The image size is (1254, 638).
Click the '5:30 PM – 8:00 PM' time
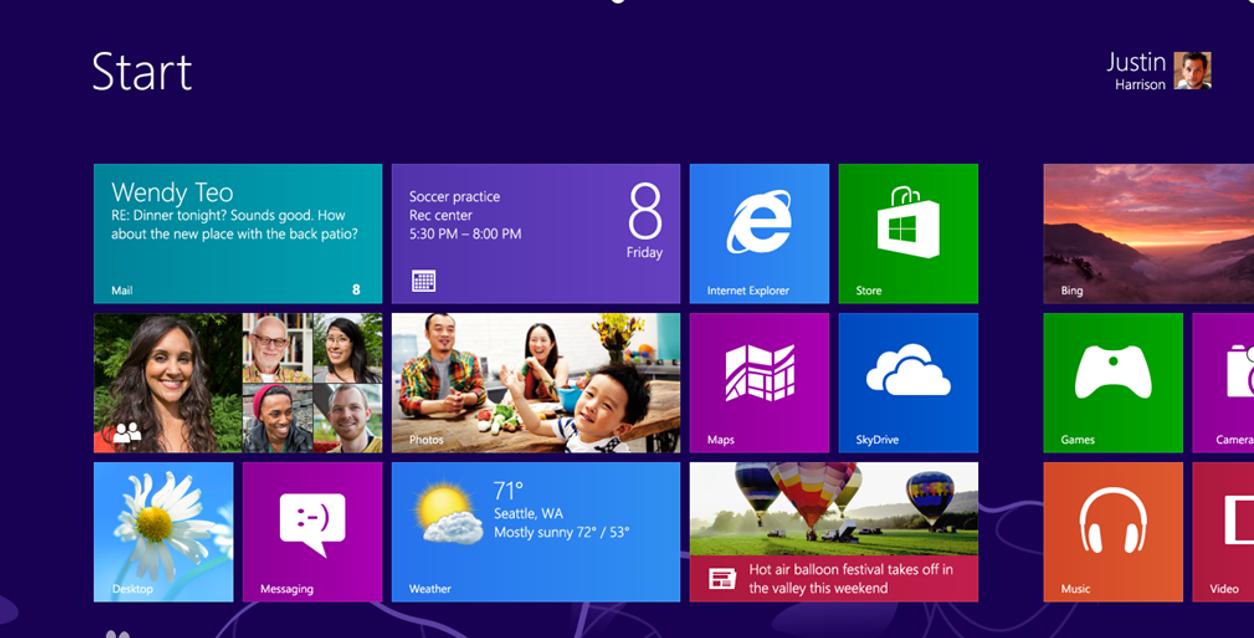pyautogui.click(x=465, y=234)
